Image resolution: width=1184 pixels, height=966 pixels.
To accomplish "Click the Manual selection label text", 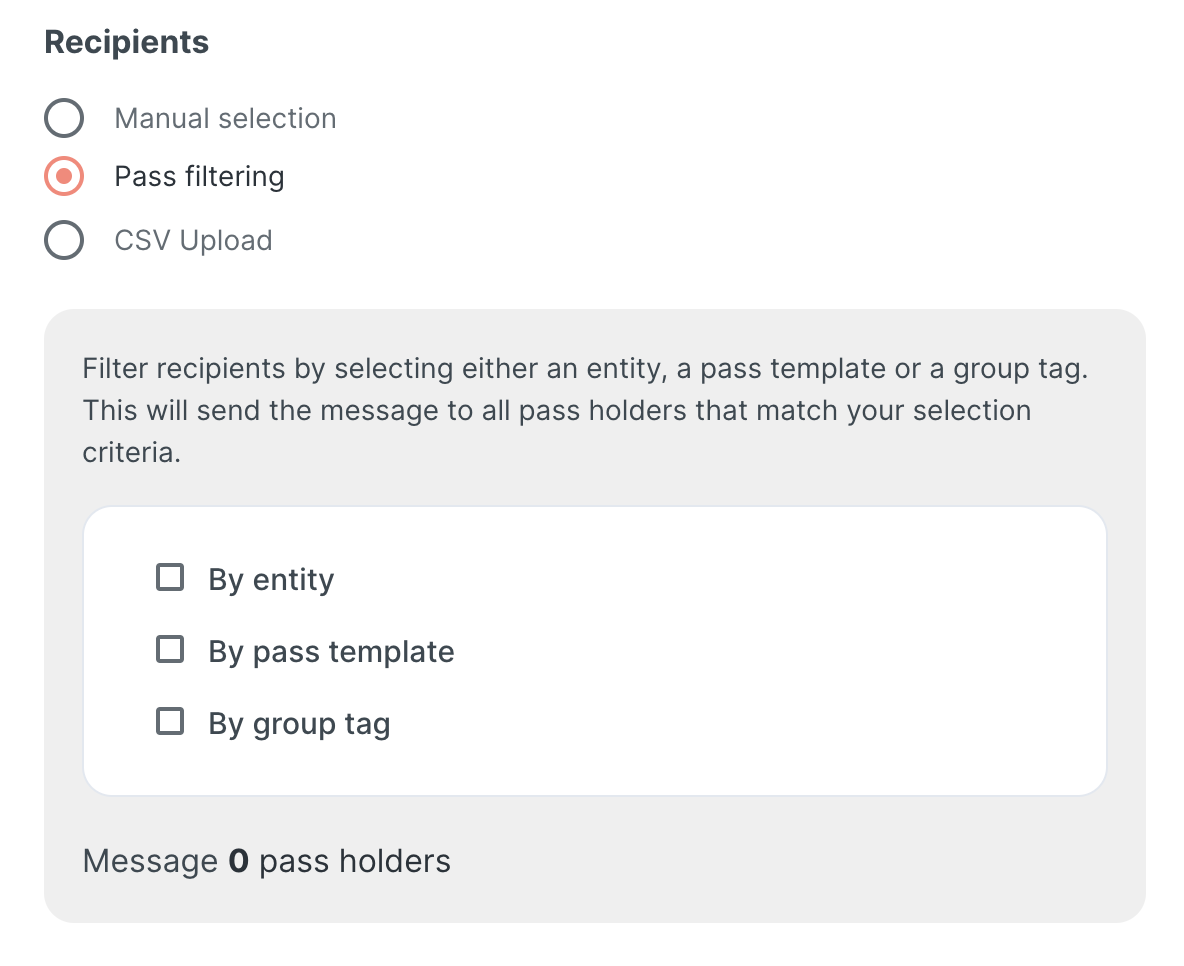I will point(225,118).
